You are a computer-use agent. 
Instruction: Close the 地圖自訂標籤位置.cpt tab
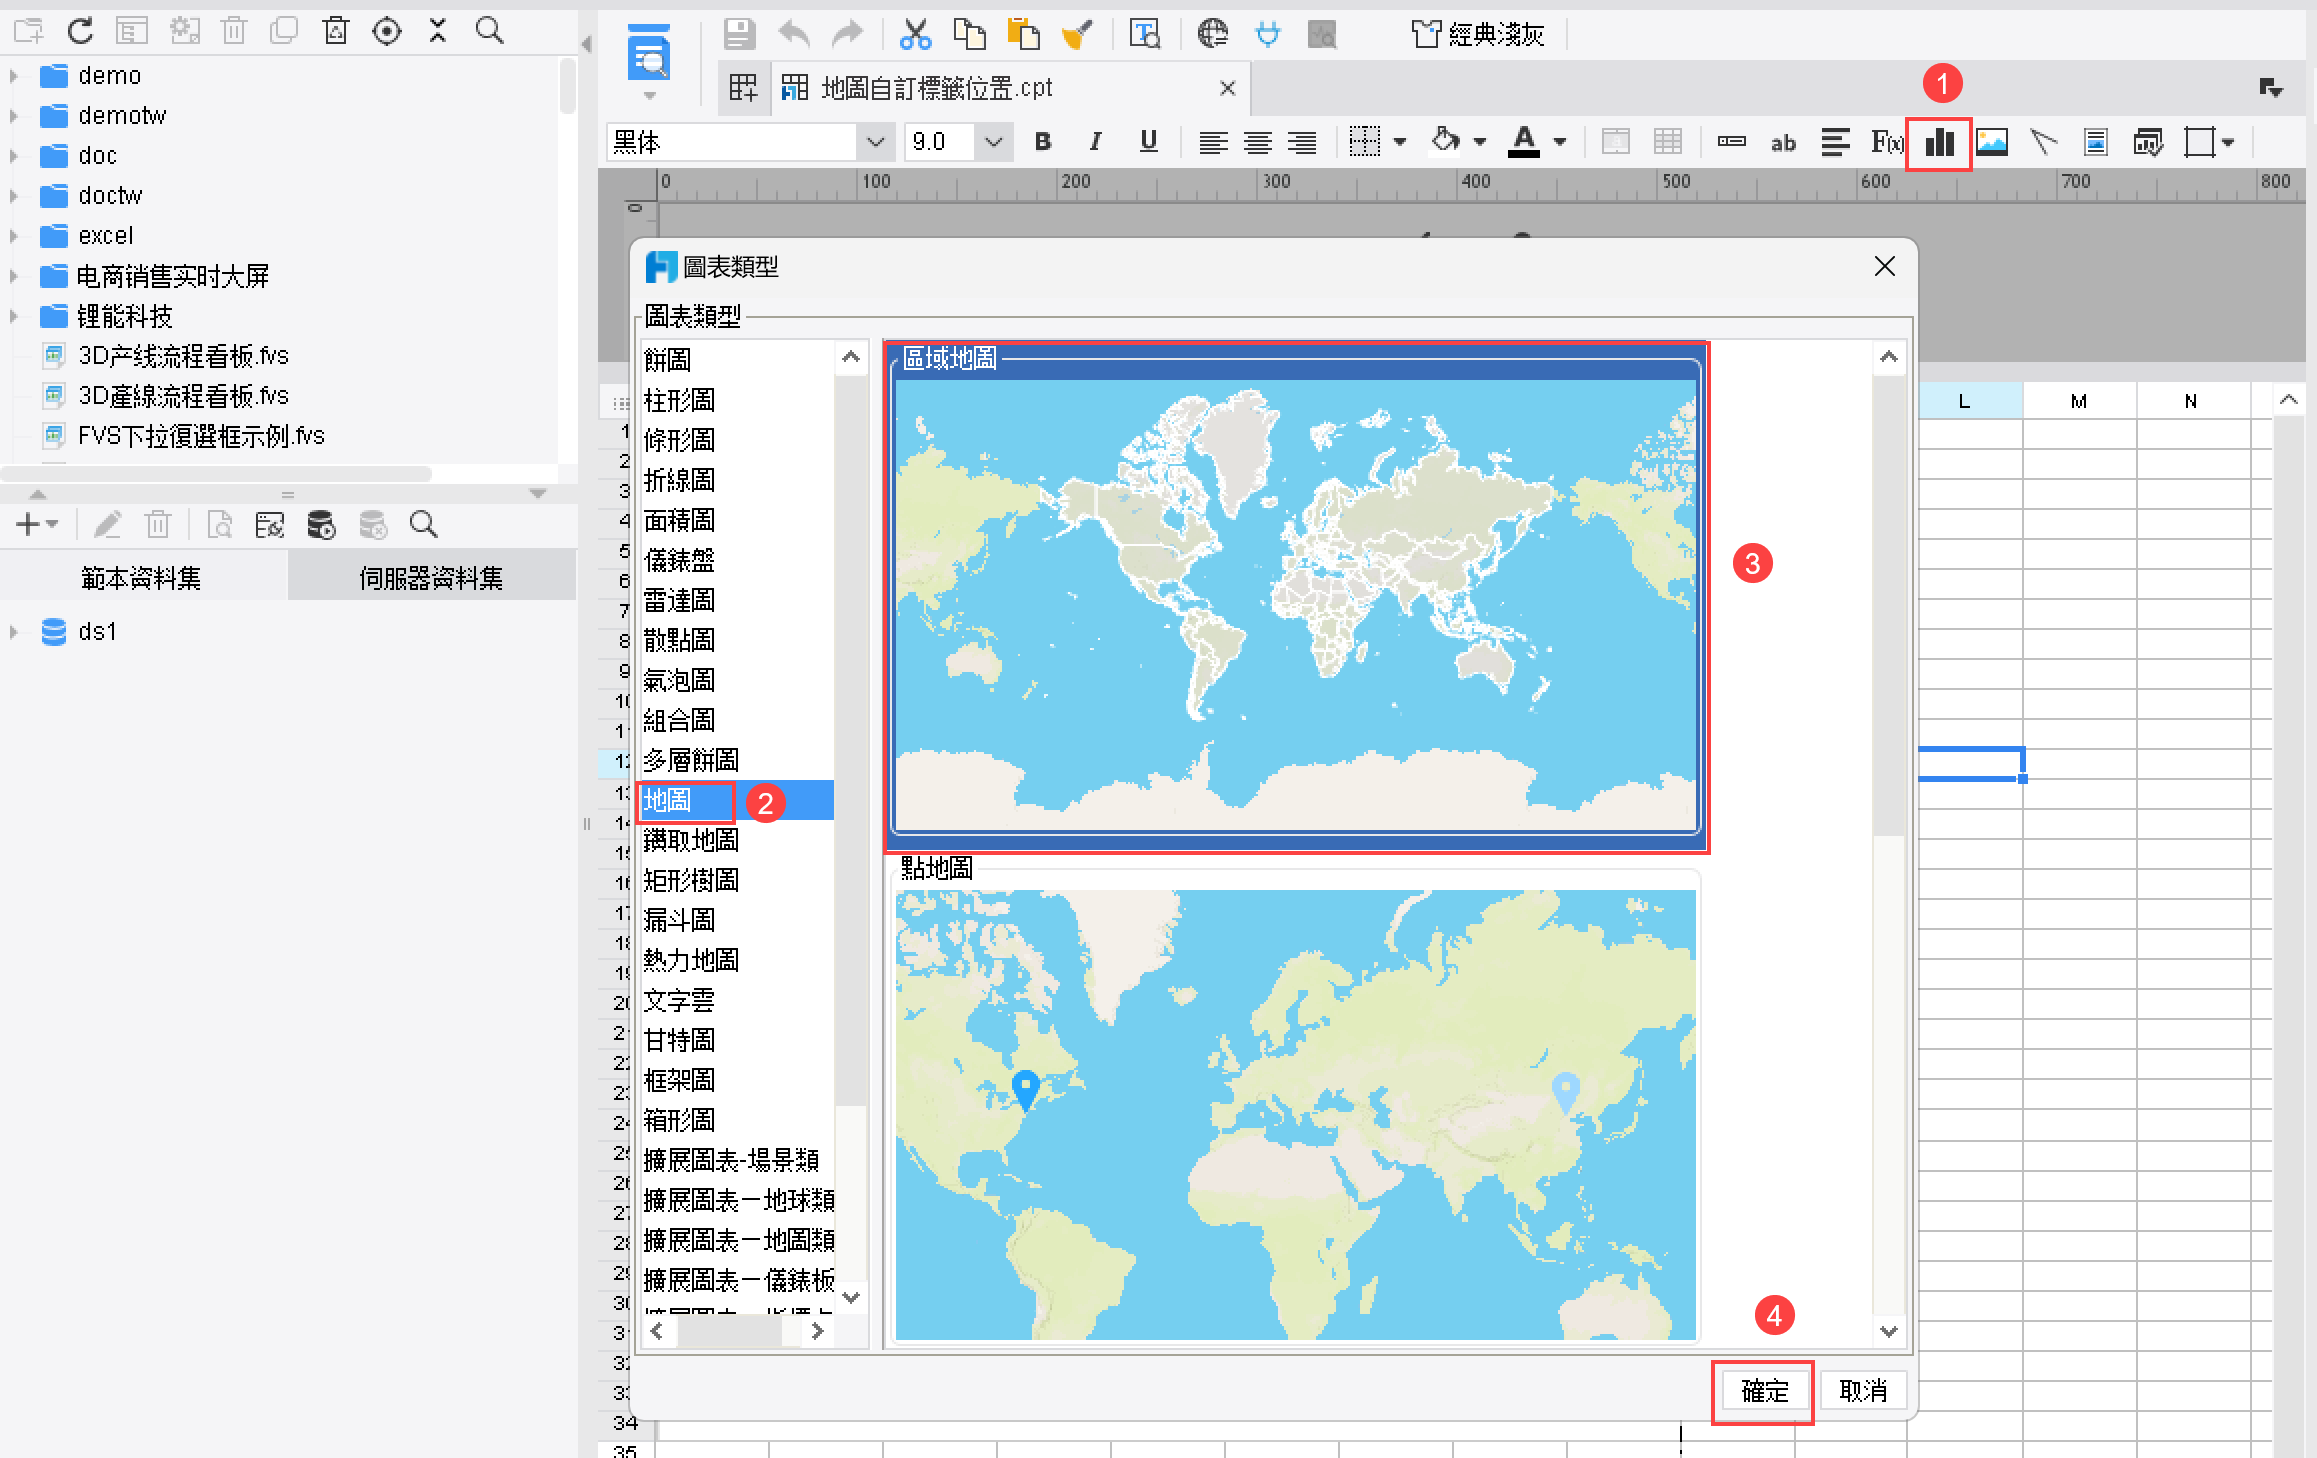tap(1228, 88)
